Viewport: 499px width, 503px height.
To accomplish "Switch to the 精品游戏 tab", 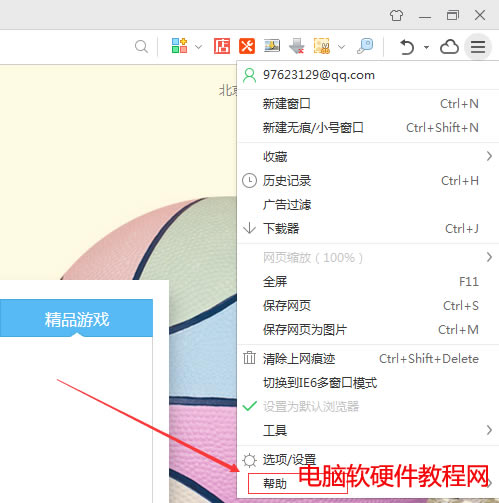I will pyautogui.click(x=76, y=318).
